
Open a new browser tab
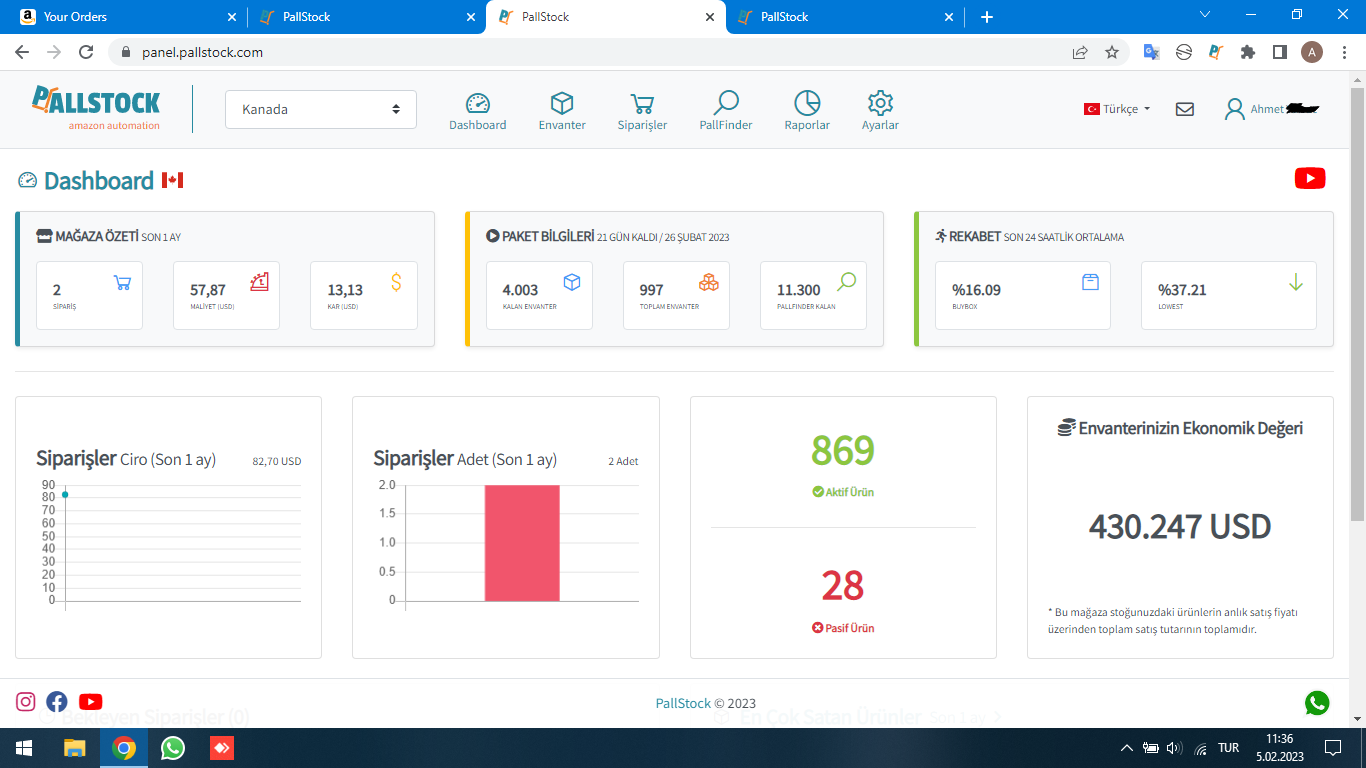(x=987, y=17)
